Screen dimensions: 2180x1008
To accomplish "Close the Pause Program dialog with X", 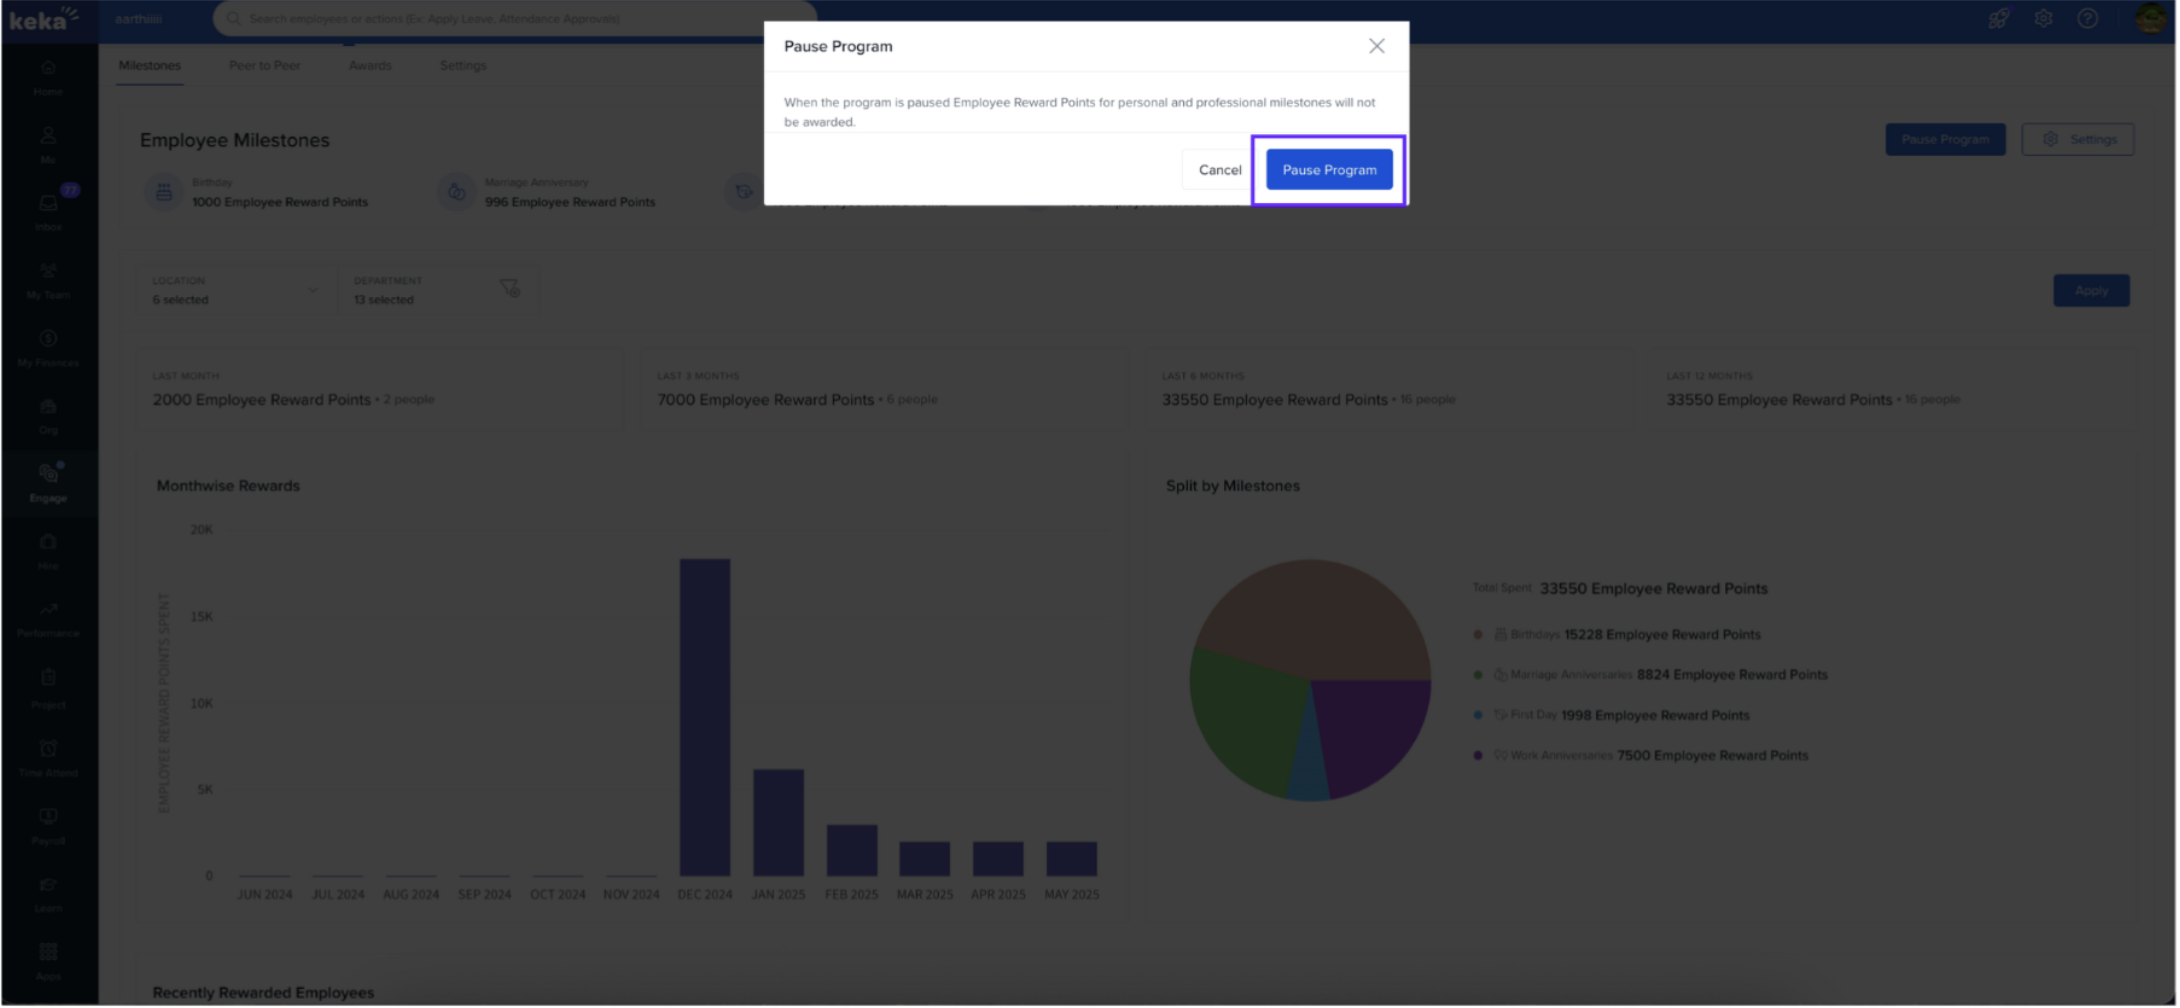I will click(1376, 46).
